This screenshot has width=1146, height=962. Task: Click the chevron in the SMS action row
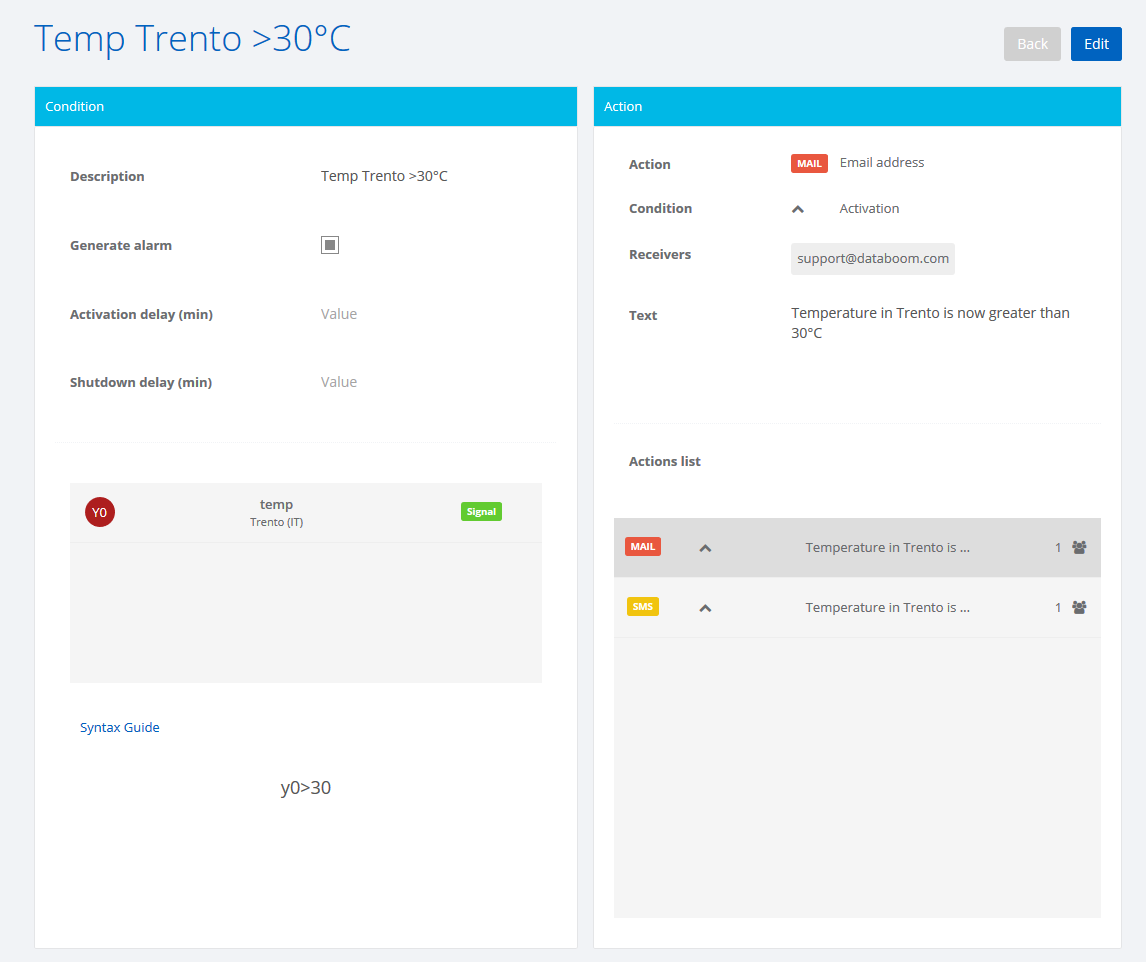tap(705, 608)
